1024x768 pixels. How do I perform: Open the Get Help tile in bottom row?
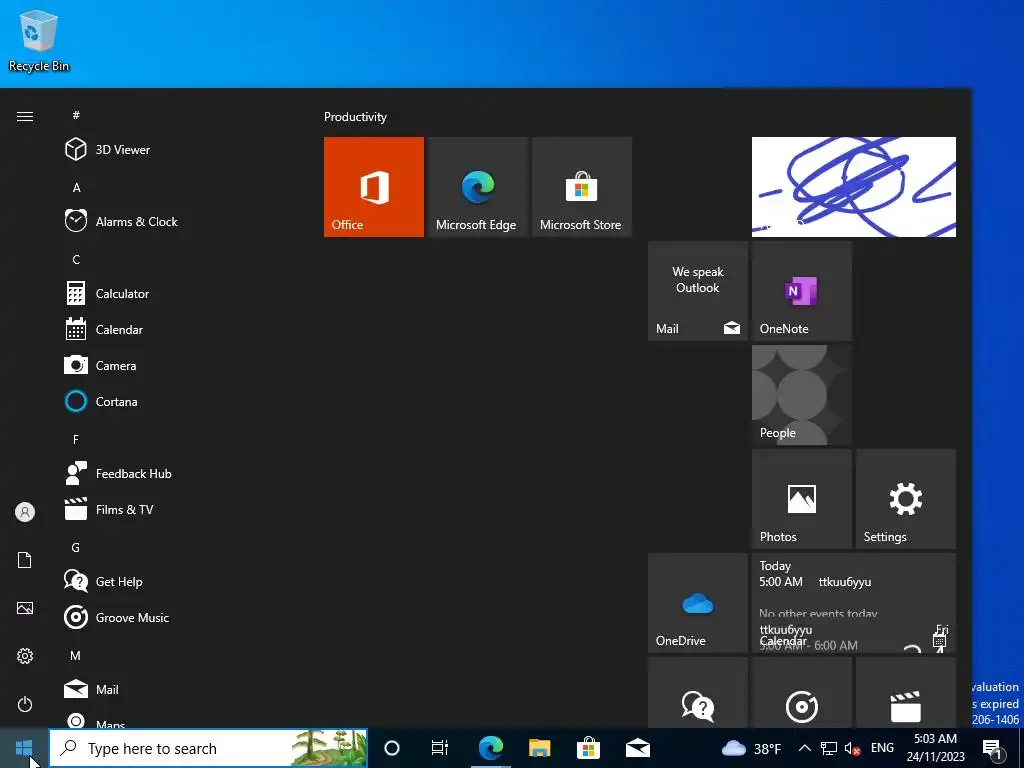coord(697,692)
